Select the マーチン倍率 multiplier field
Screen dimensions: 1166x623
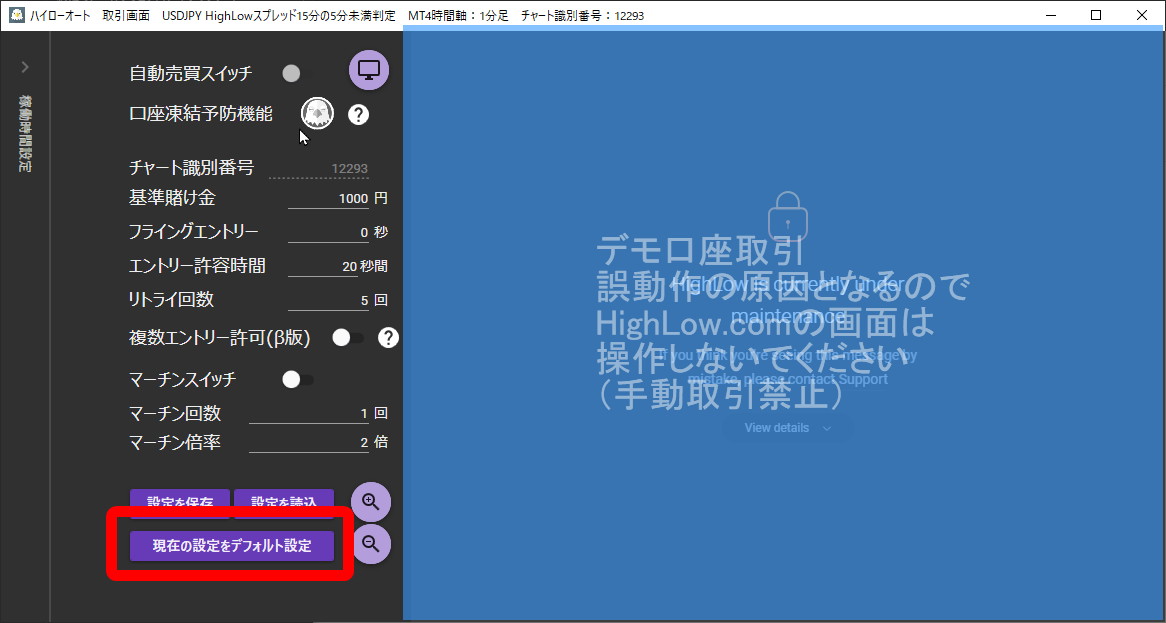point(309,443)
